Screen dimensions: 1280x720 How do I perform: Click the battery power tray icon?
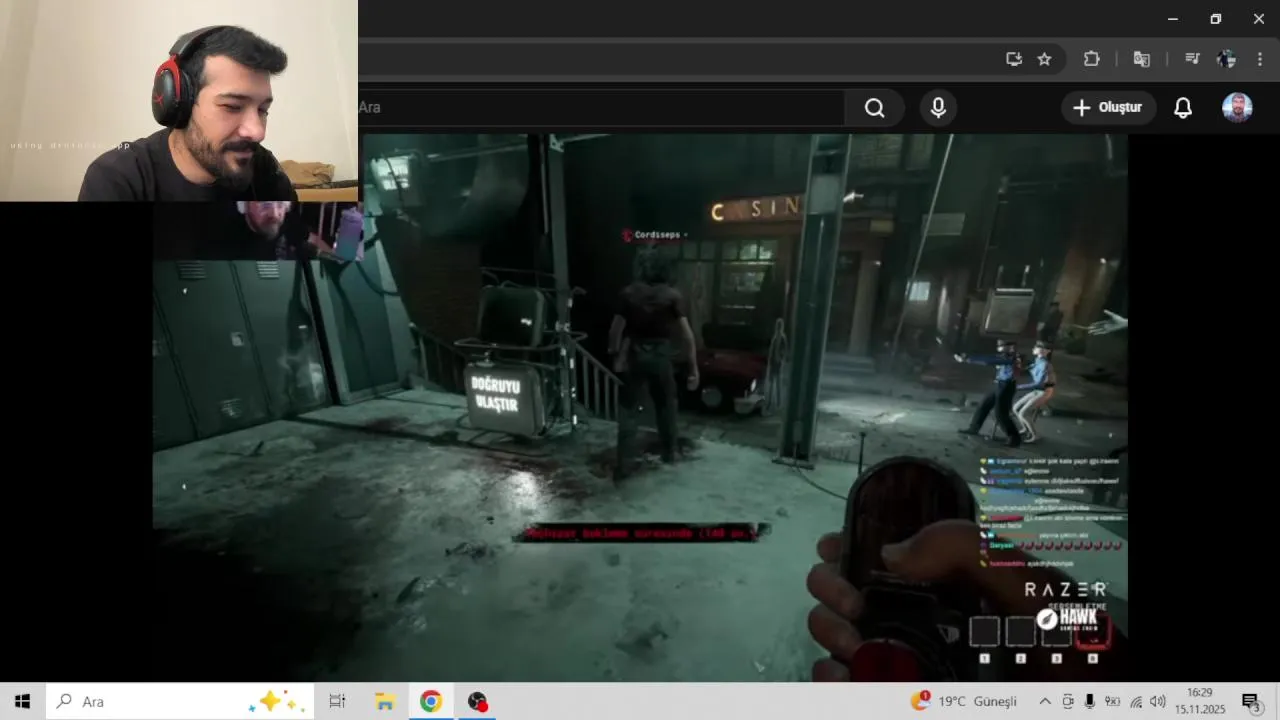coord(1112,702)
